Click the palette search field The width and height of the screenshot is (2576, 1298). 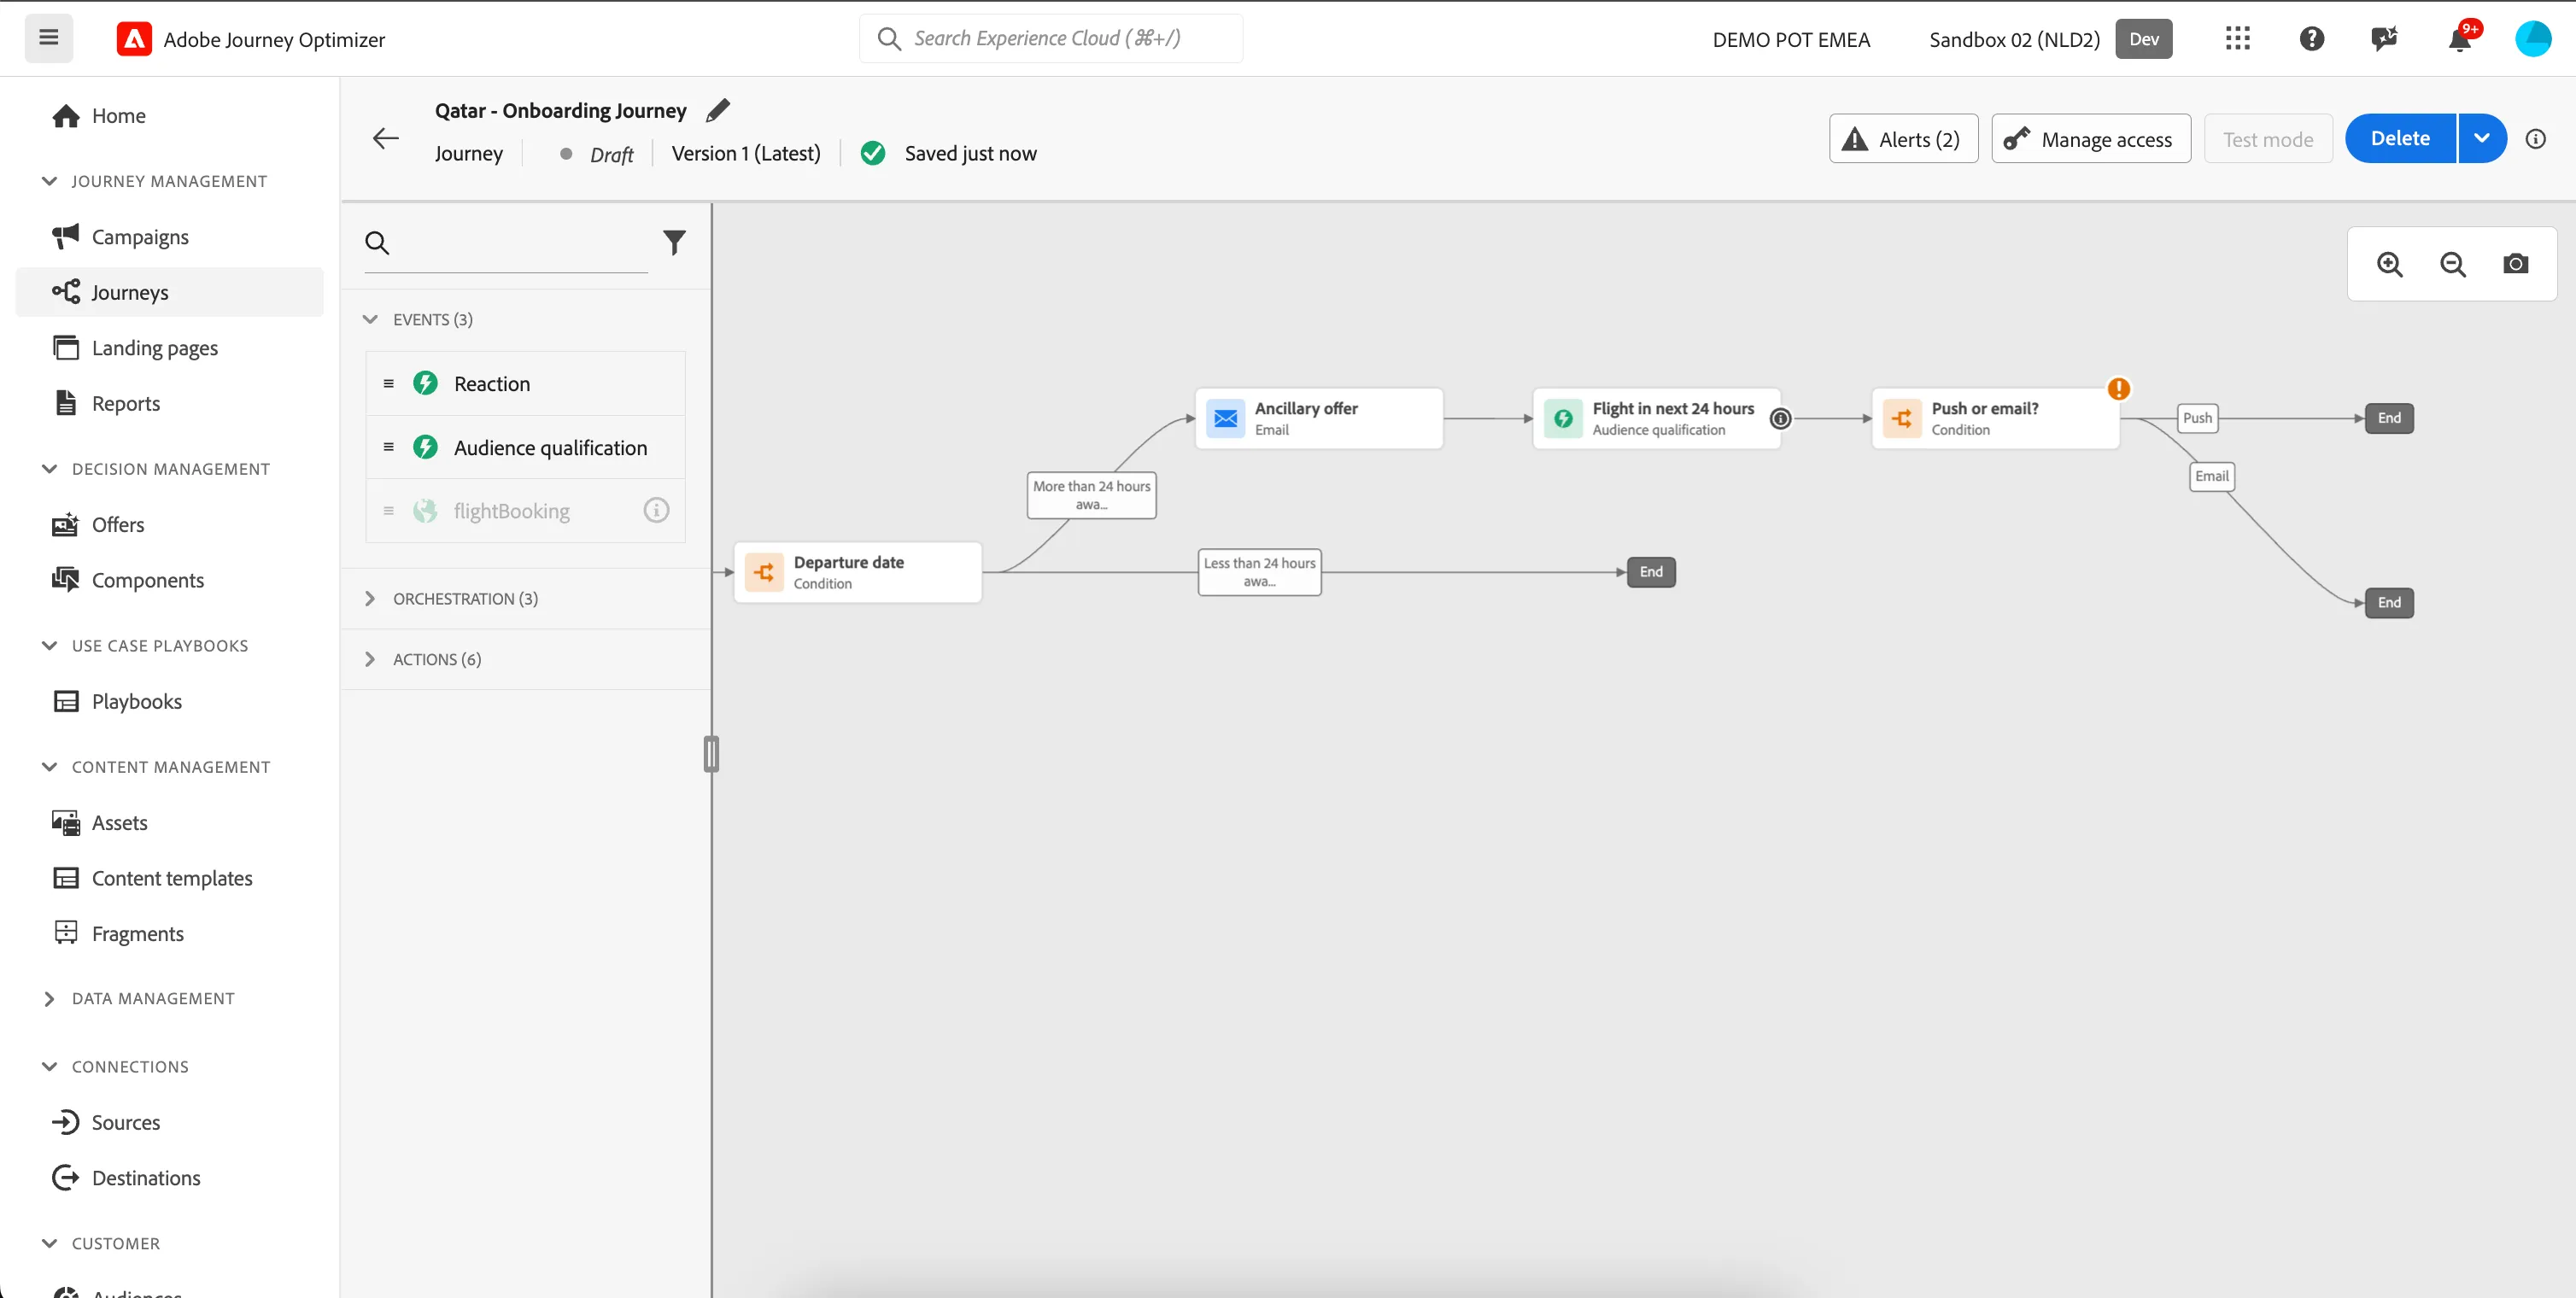point(506,243)
